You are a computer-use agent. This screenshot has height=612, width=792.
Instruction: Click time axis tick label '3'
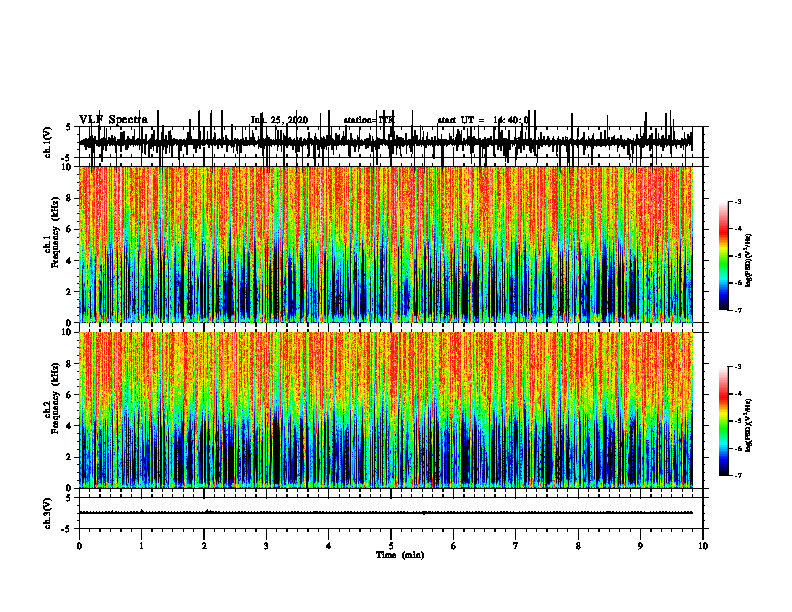(x=266, y=546)
